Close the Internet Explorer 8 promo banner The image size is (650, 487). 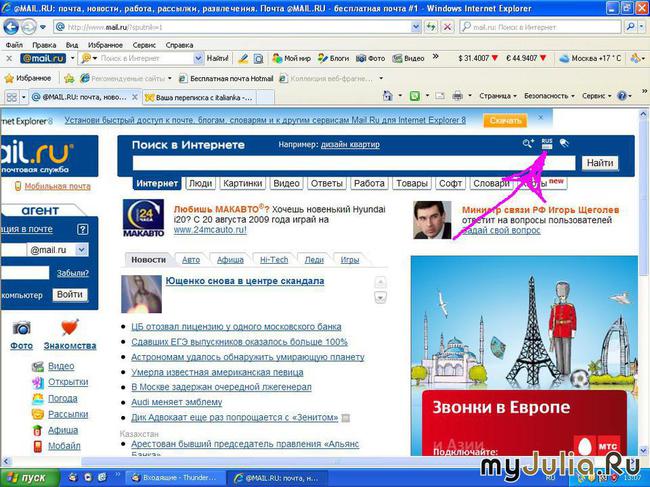[x=540, y=118]
